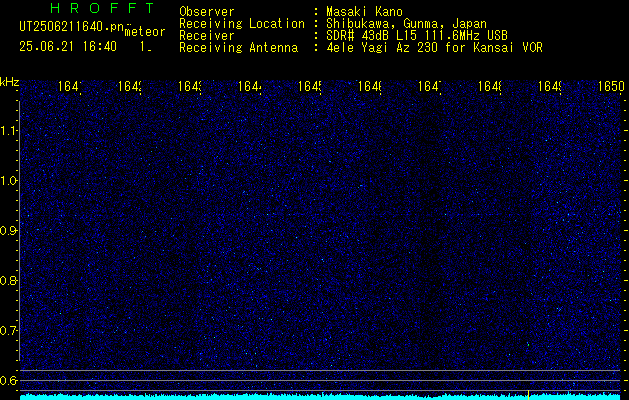Click the kHz axis unit label
629x400 pixels.
pos(10,82)
